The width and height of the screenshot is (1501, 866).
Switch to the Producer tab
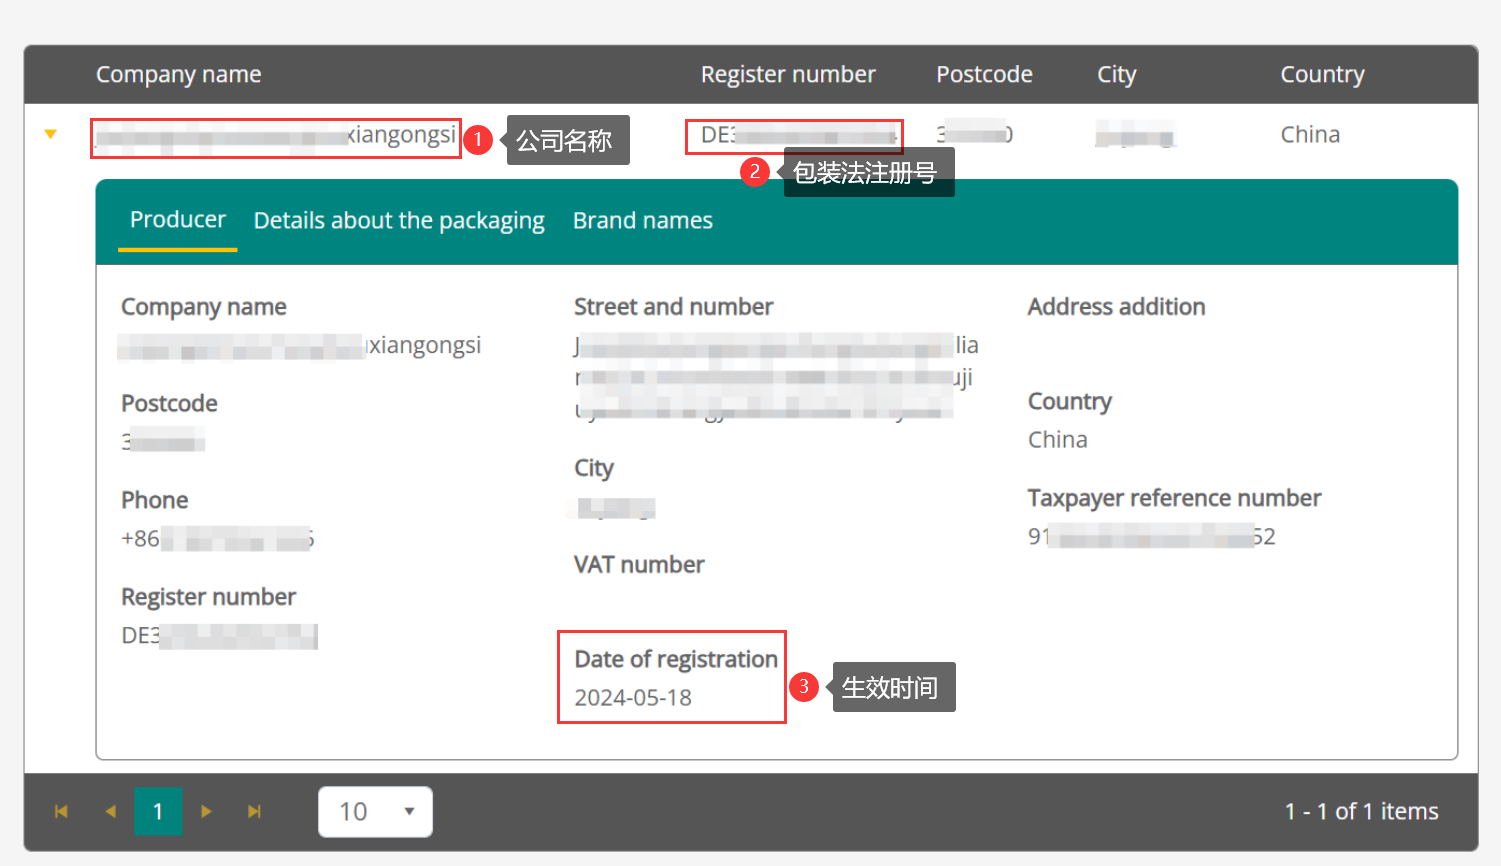177,220
